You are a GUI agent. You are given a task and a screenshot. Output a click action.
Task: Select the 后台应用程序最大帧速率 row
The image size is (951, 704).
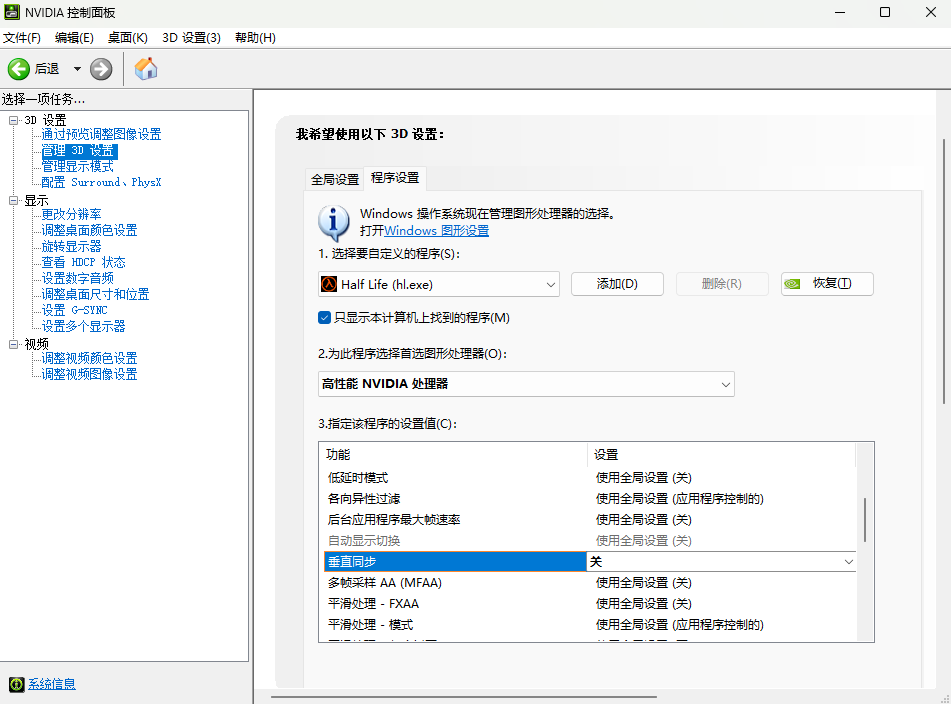[x=590, y=520]
